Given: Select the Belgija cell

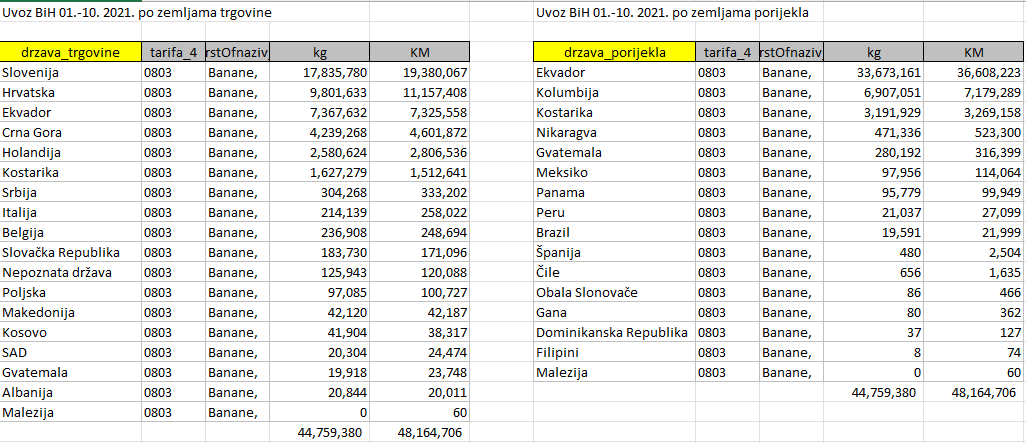Looking at the screenshot, I should 71,233.
